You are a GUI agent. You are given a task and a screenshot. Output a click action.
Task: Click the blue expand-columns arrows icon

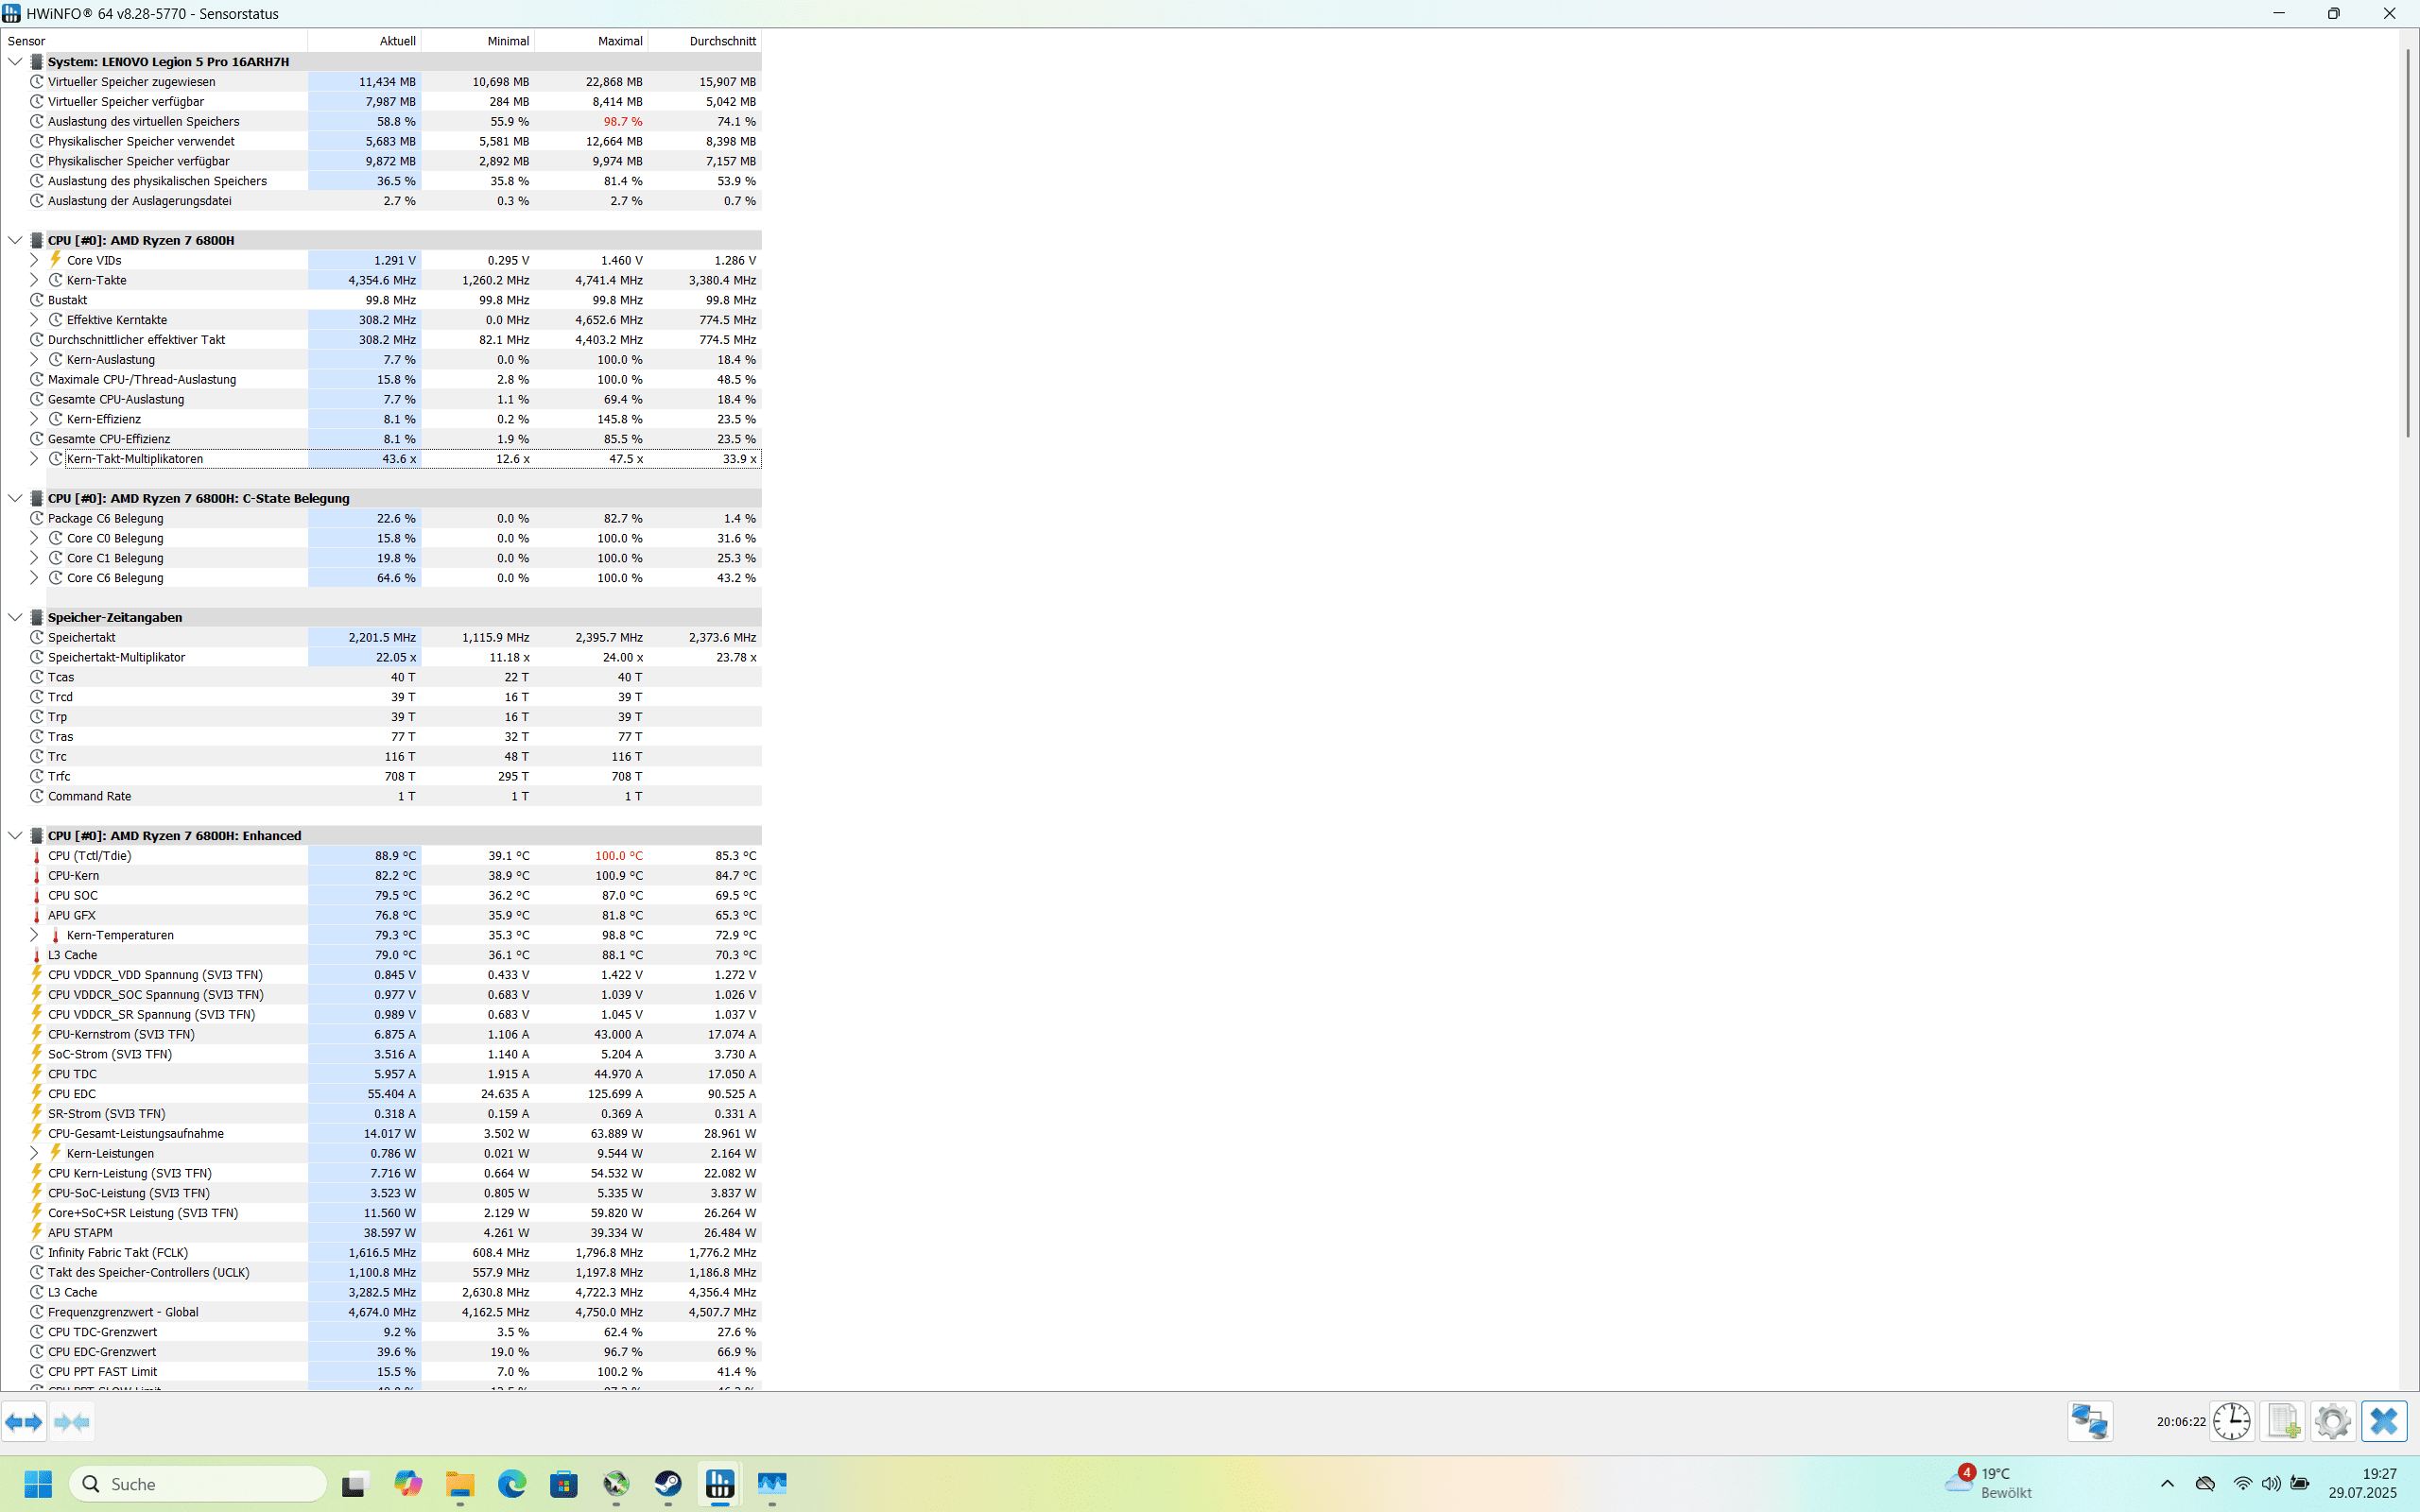[x=24, y=1421]
